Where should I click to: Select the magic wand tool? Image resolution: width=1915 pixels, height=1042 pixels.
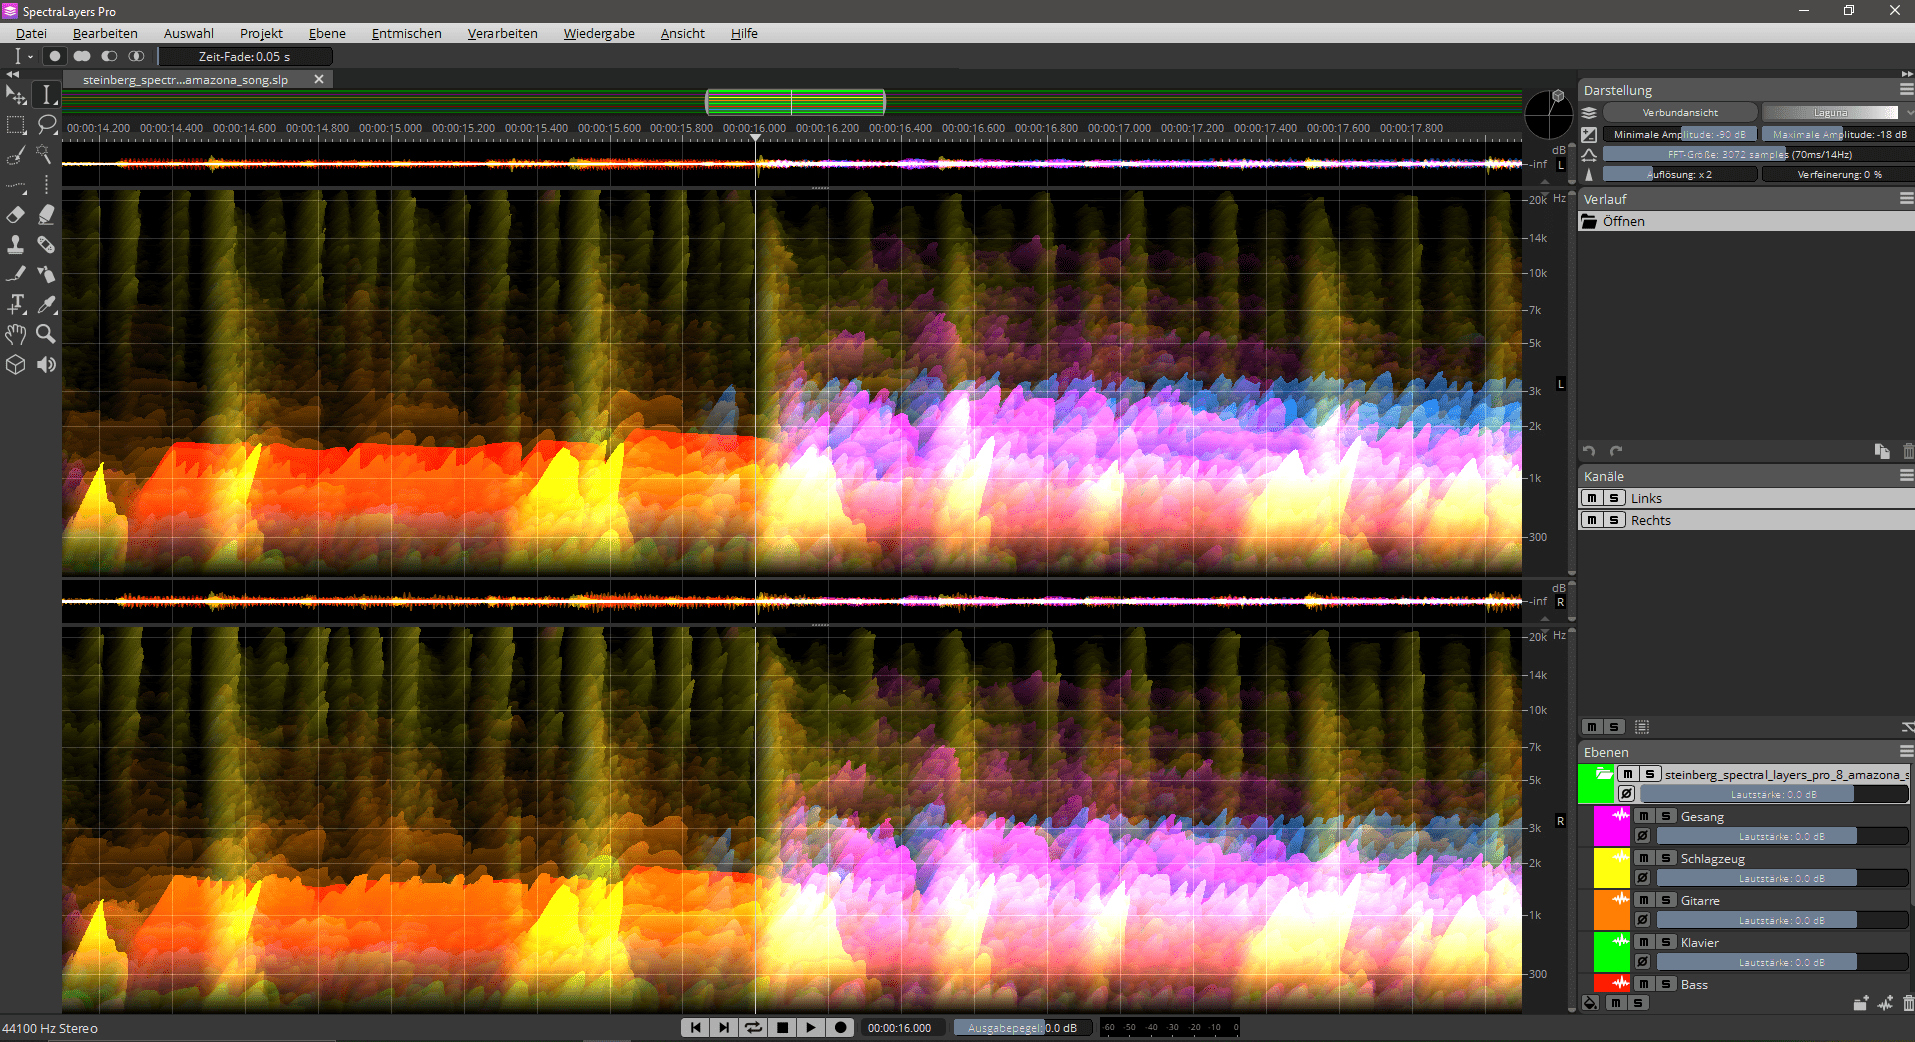click(46, 155)
